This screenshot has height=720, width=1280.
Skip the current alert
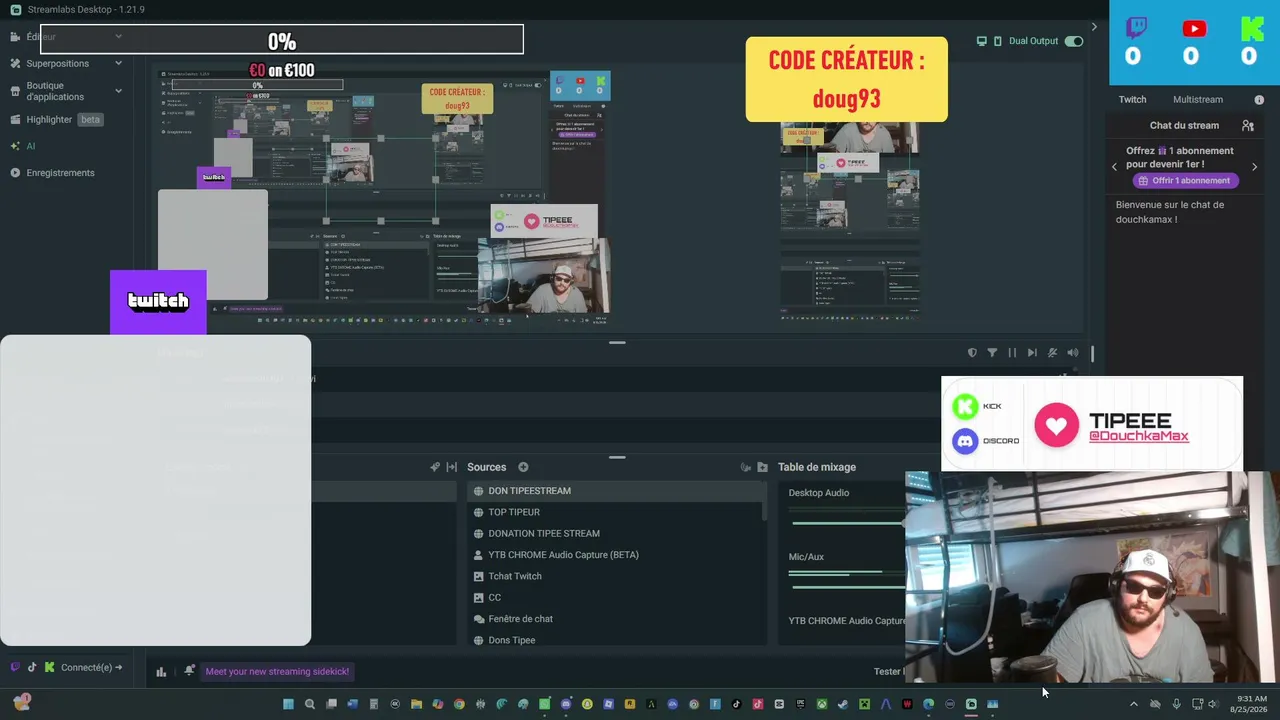[1032, 353]
